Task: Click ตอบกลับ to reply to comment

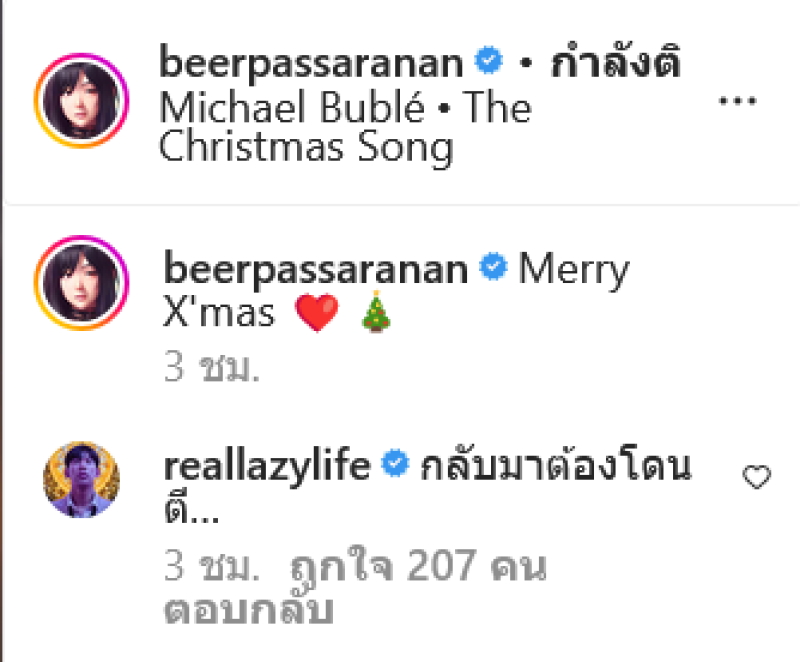Action: tap(248, 608)
